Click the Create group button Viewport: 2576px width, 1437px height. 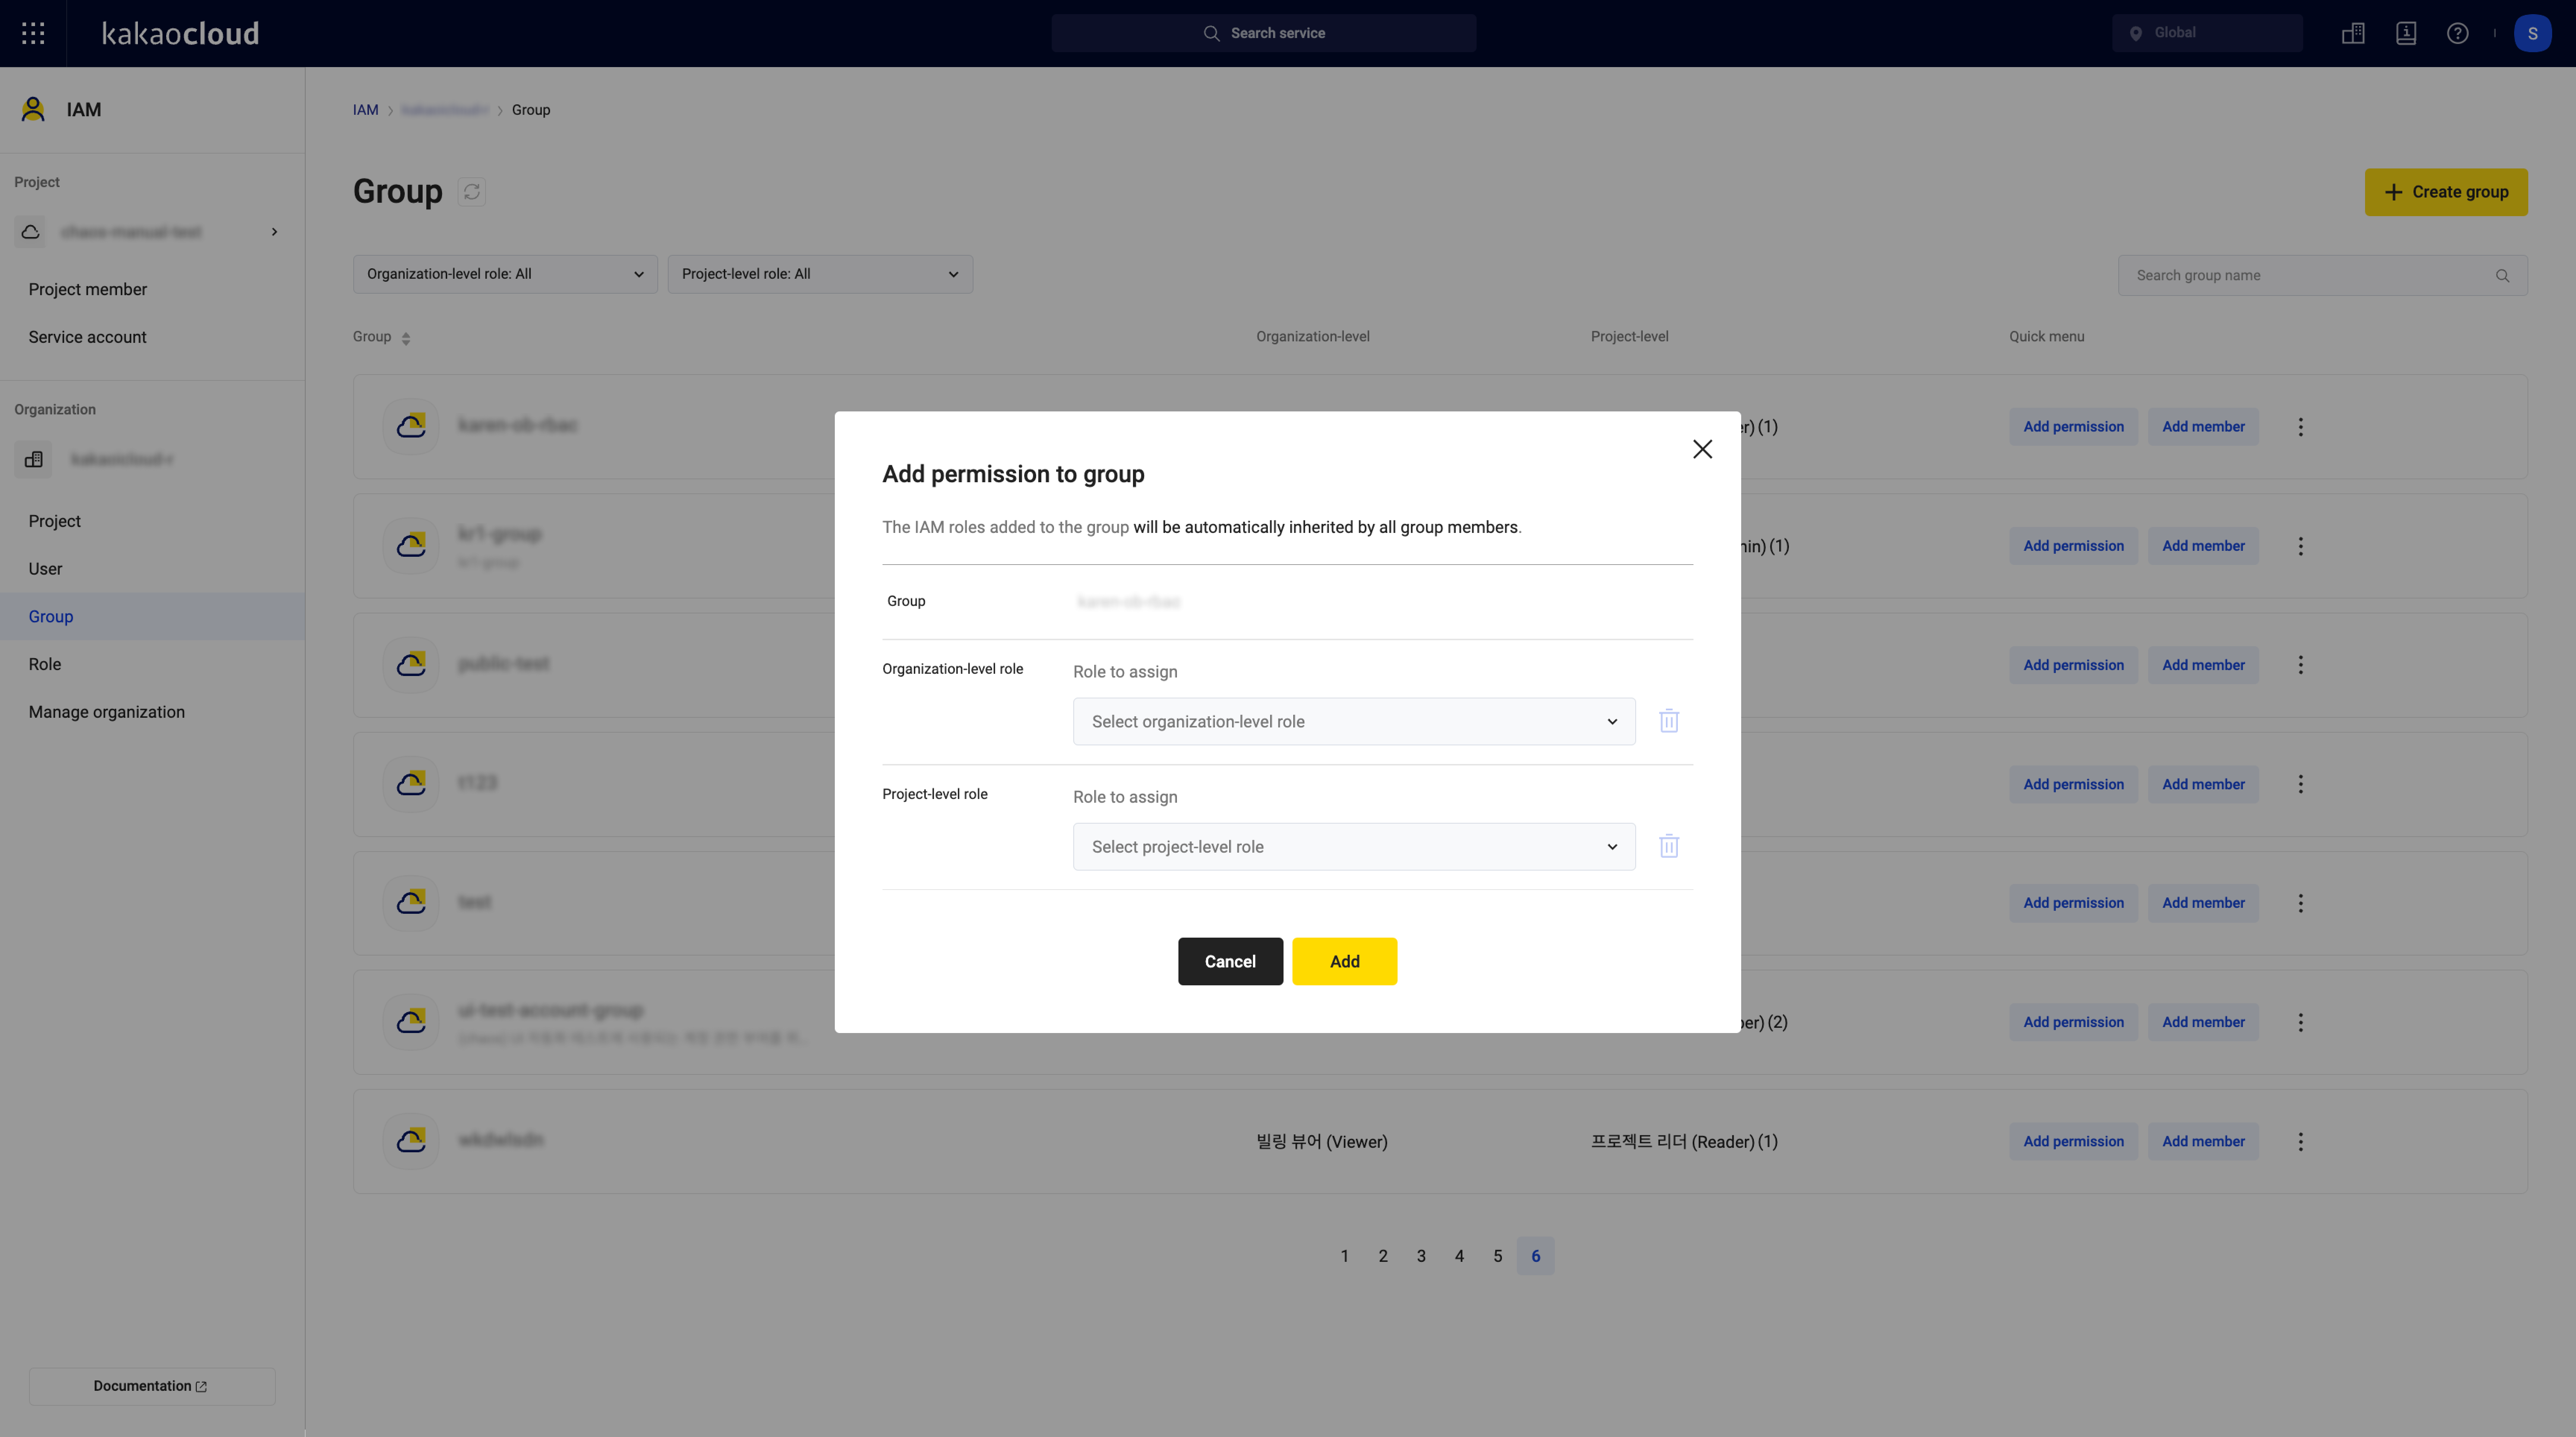(x=2446, y=192)
